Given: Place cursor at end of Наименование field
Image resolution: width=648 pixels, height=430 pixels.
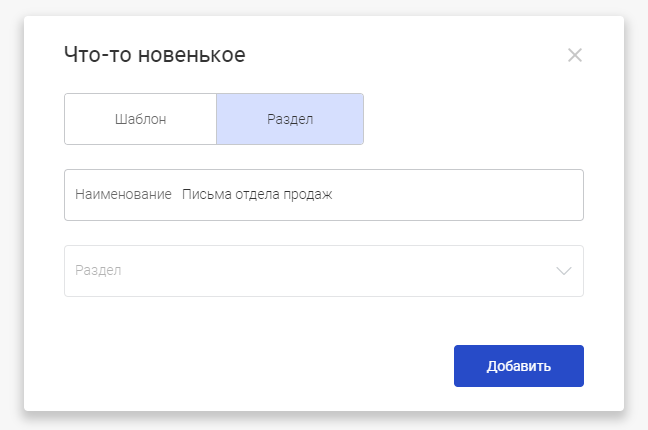Looking at the screenshot, I should coord(455,195).
